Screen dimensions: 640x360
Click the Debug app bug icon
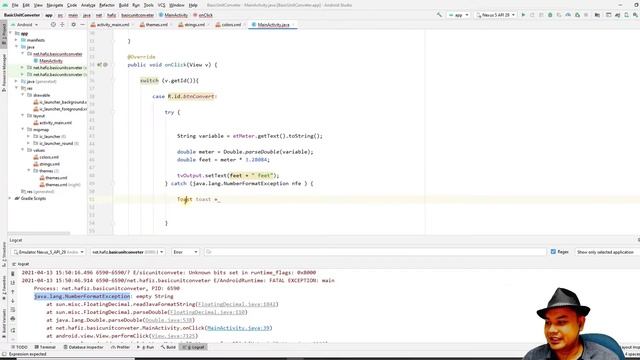coord(550,15)
